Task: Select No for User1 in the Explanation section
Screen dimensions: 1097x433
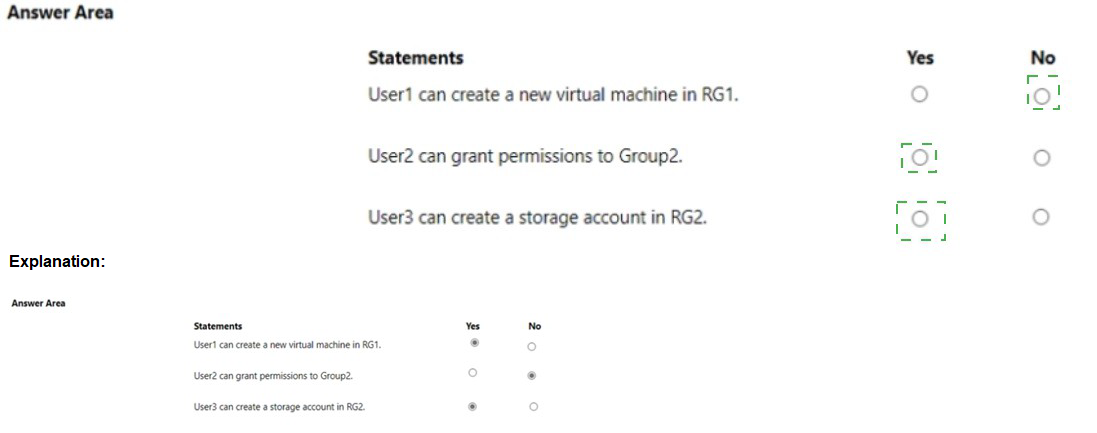Action: tap(532, 346)
